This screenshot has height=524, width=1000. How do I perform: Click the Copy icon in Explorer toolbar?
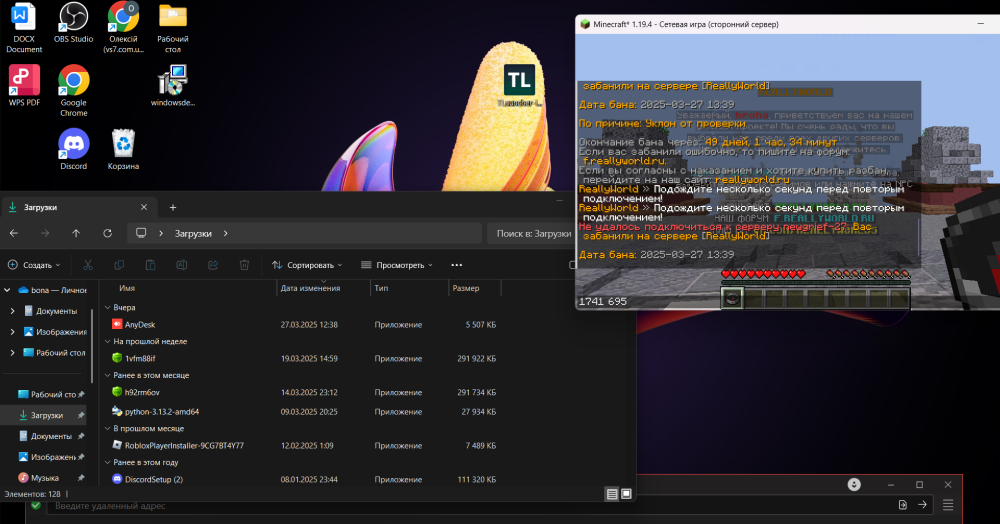click(x=119, y=265)
